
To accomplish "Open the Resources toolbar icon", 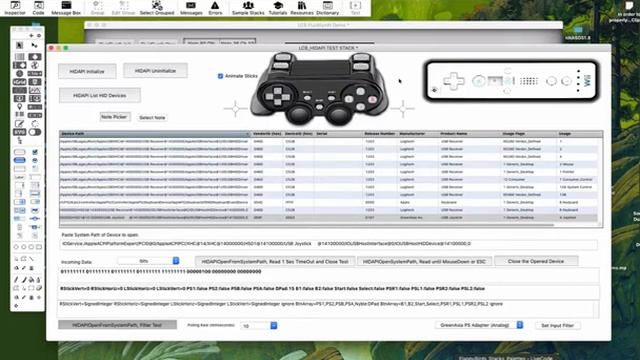I will click(302, 8).
